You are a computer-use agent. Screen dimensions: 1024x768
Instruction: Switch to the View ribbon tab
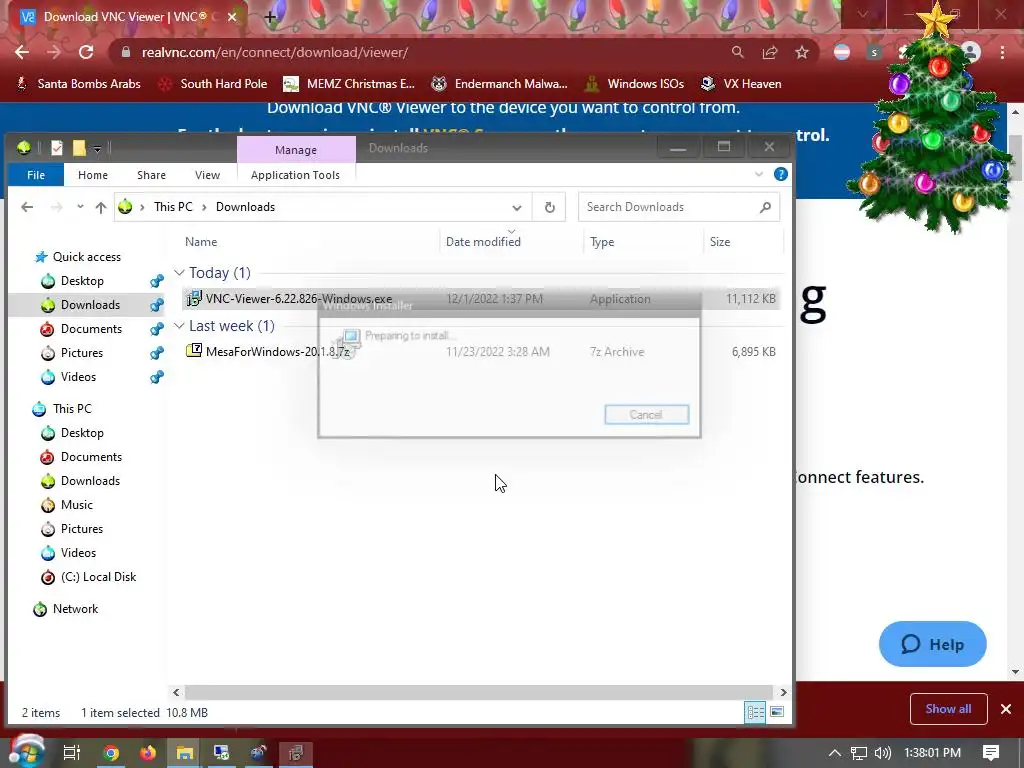click(x=207, y=175)
